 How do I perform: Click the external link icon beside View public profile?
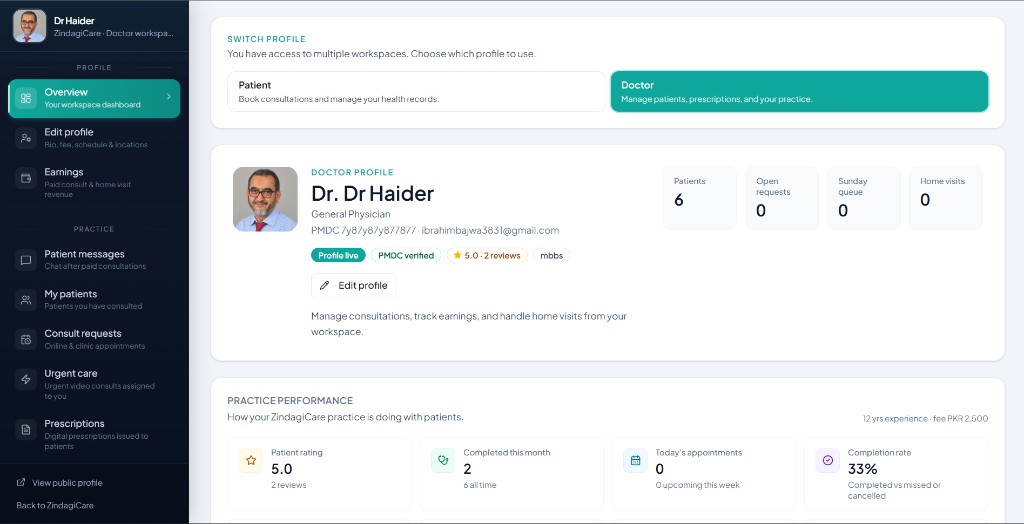point(21,482)
